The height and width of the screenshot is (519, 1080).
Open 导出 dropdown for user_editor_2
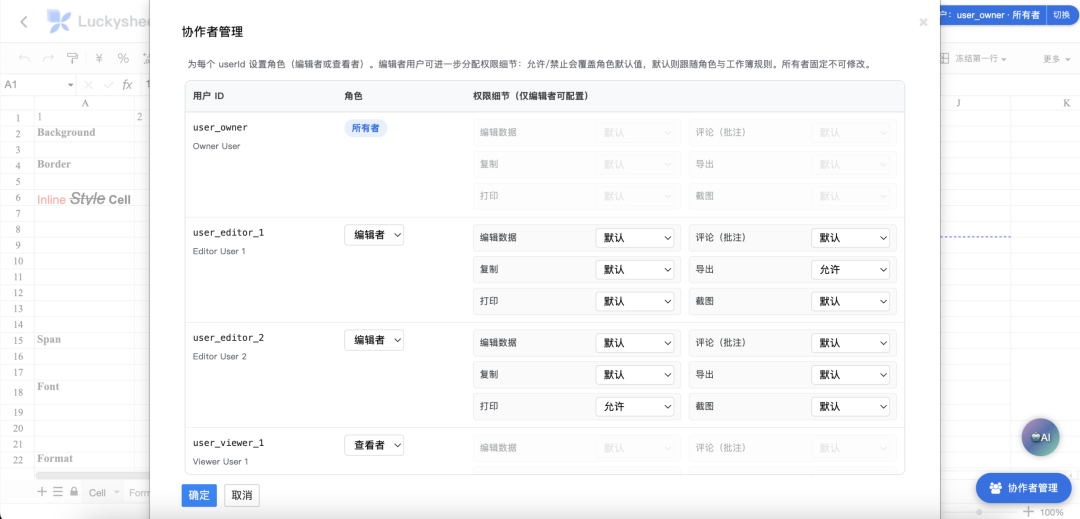pyautogui.click(x=850, y=374)
